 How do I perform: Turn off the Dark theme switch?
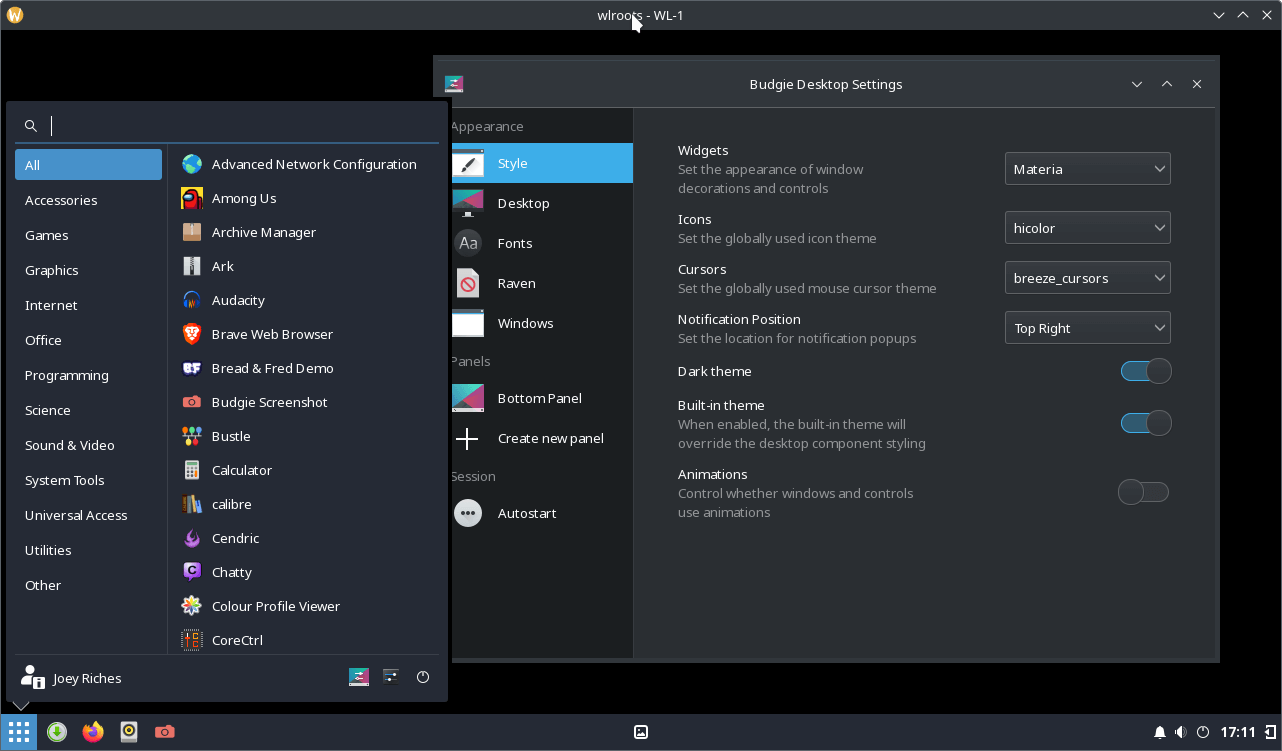(1145, 371)
